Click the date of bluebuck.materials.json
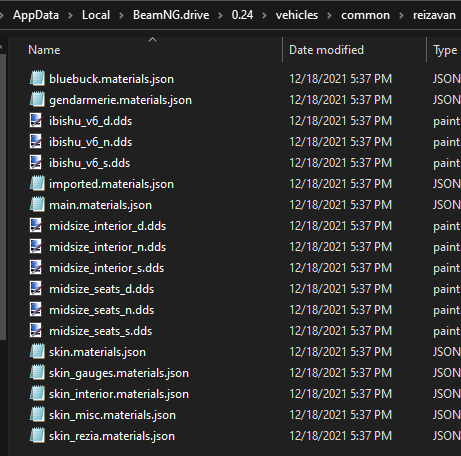This screenshot has width=461, height=456. coord(340,79)
